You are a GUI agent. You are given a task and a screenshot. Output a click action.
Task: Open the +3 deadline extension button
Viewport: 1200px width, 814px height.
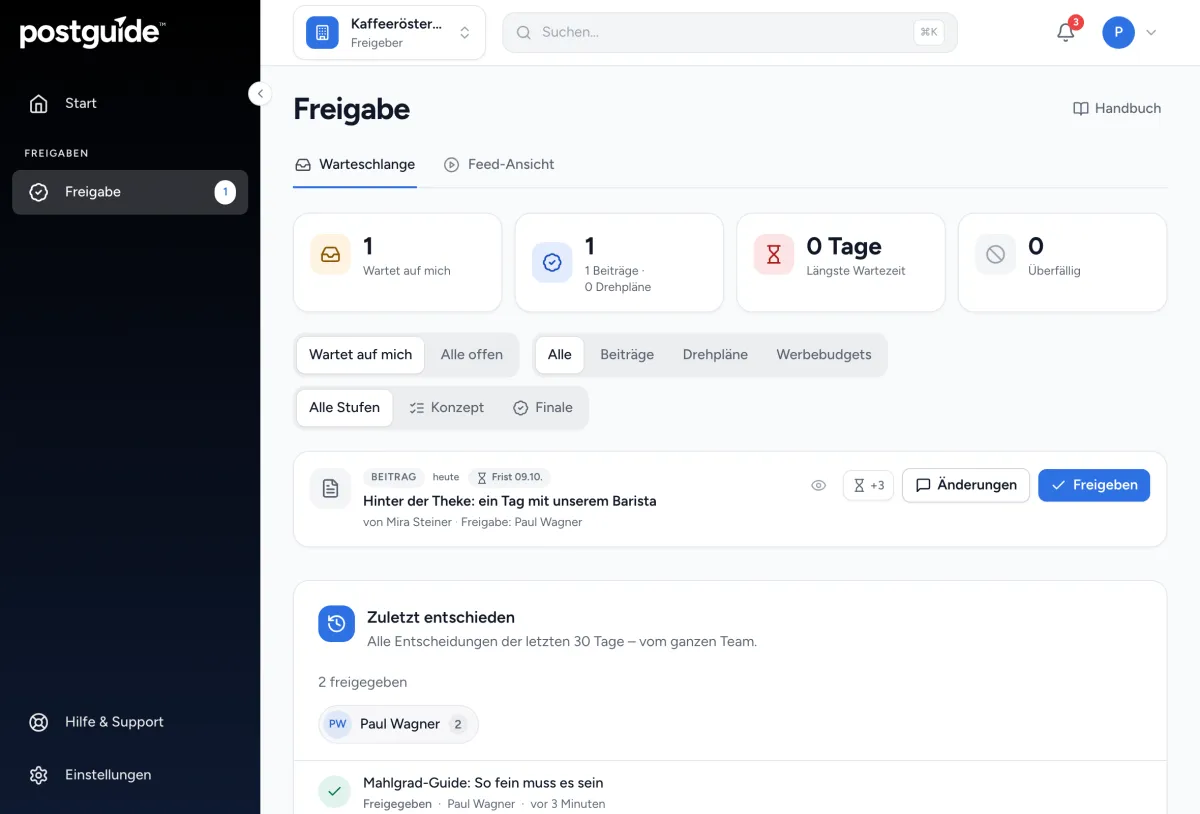[x=868, y=485]
